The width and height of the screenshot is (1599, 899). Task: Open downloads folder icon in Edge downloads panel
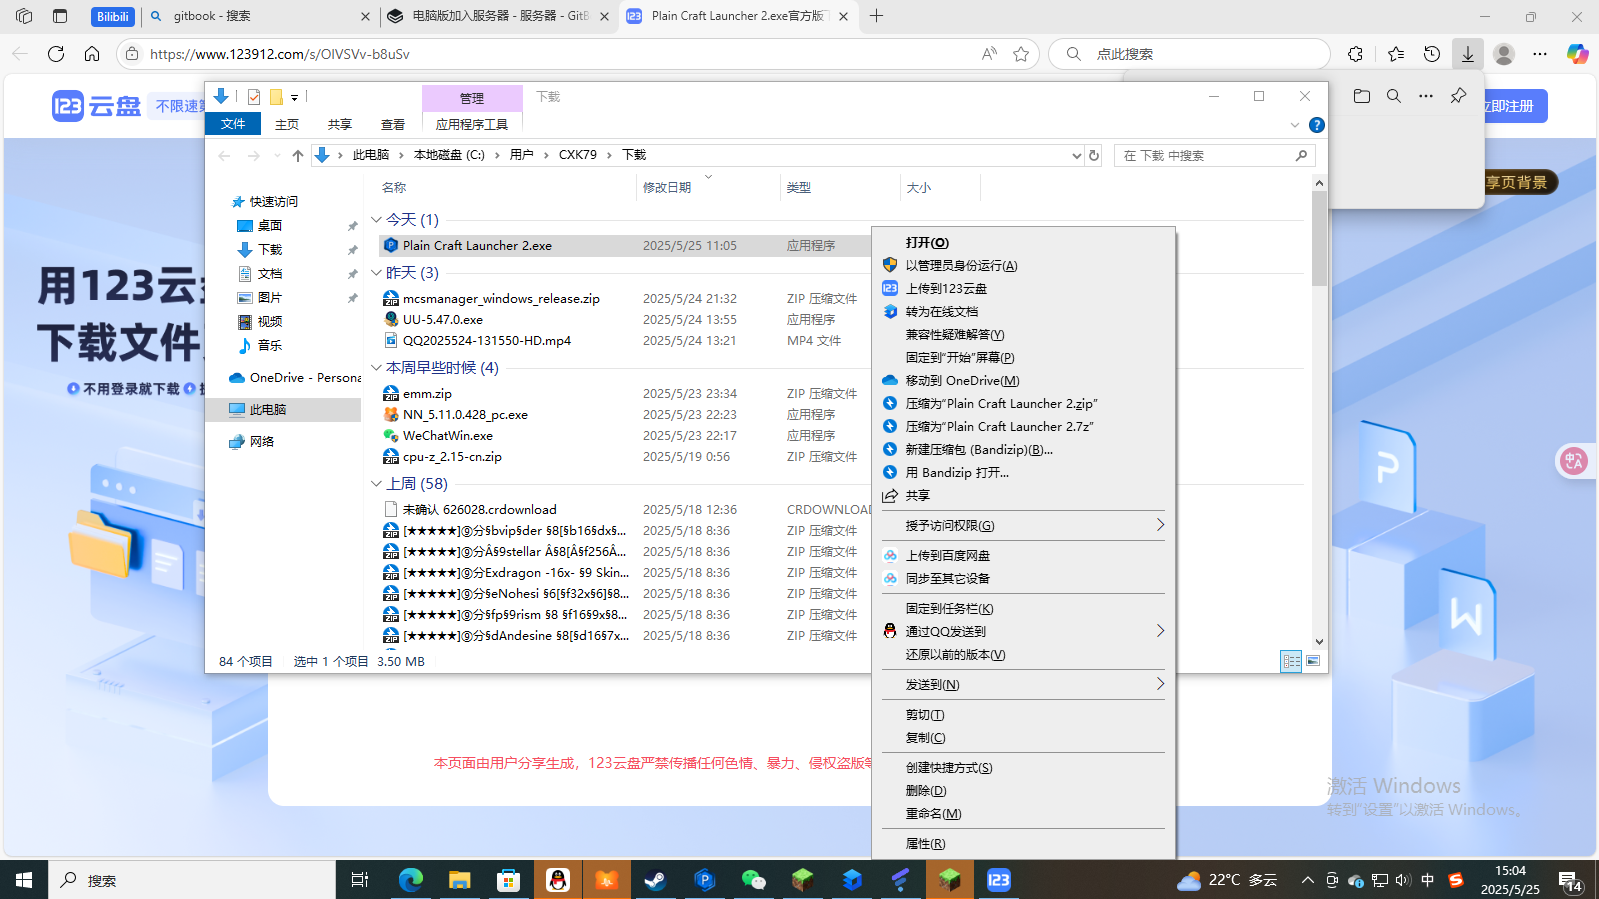[x=1362, y=96]
